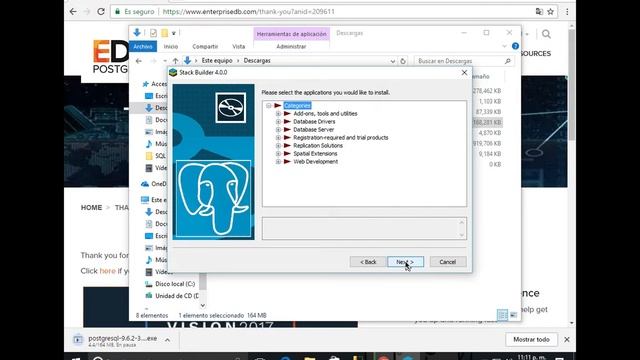Click the red flag icon beside Add-ons, tools
640x360 pixels.
[x=287, y=114]
